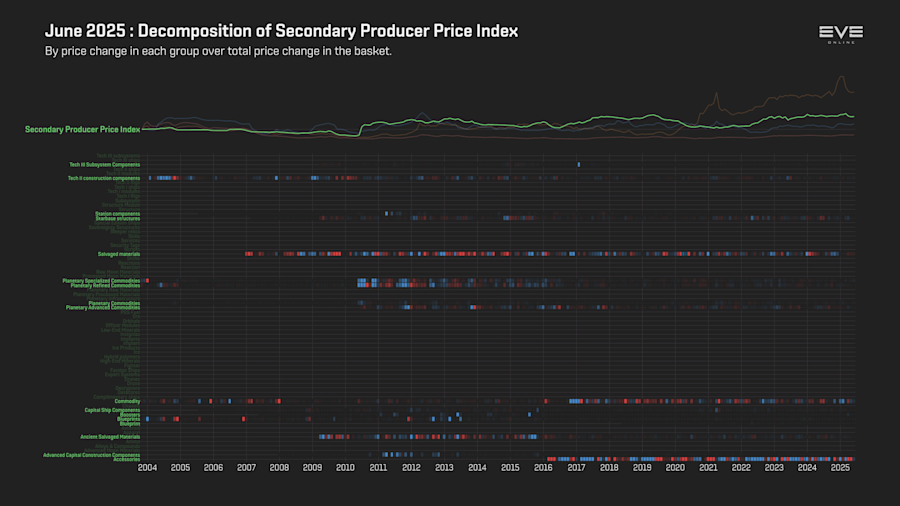Screen dimensions: 900x506
Task: Click the Starbase structures row label
Action: [x=118, y=219]
